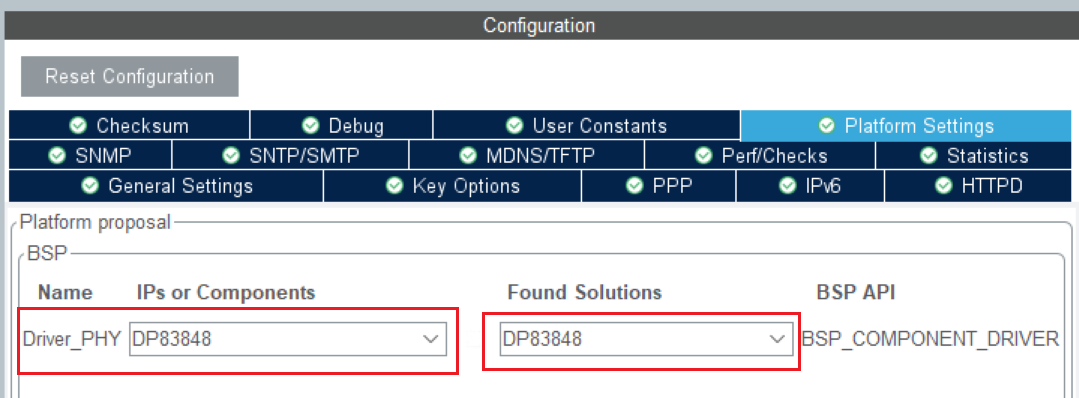Screen dimensions: 1079x398
Task: Click the green check icon beside HTTPD
Action: point(944,186)
